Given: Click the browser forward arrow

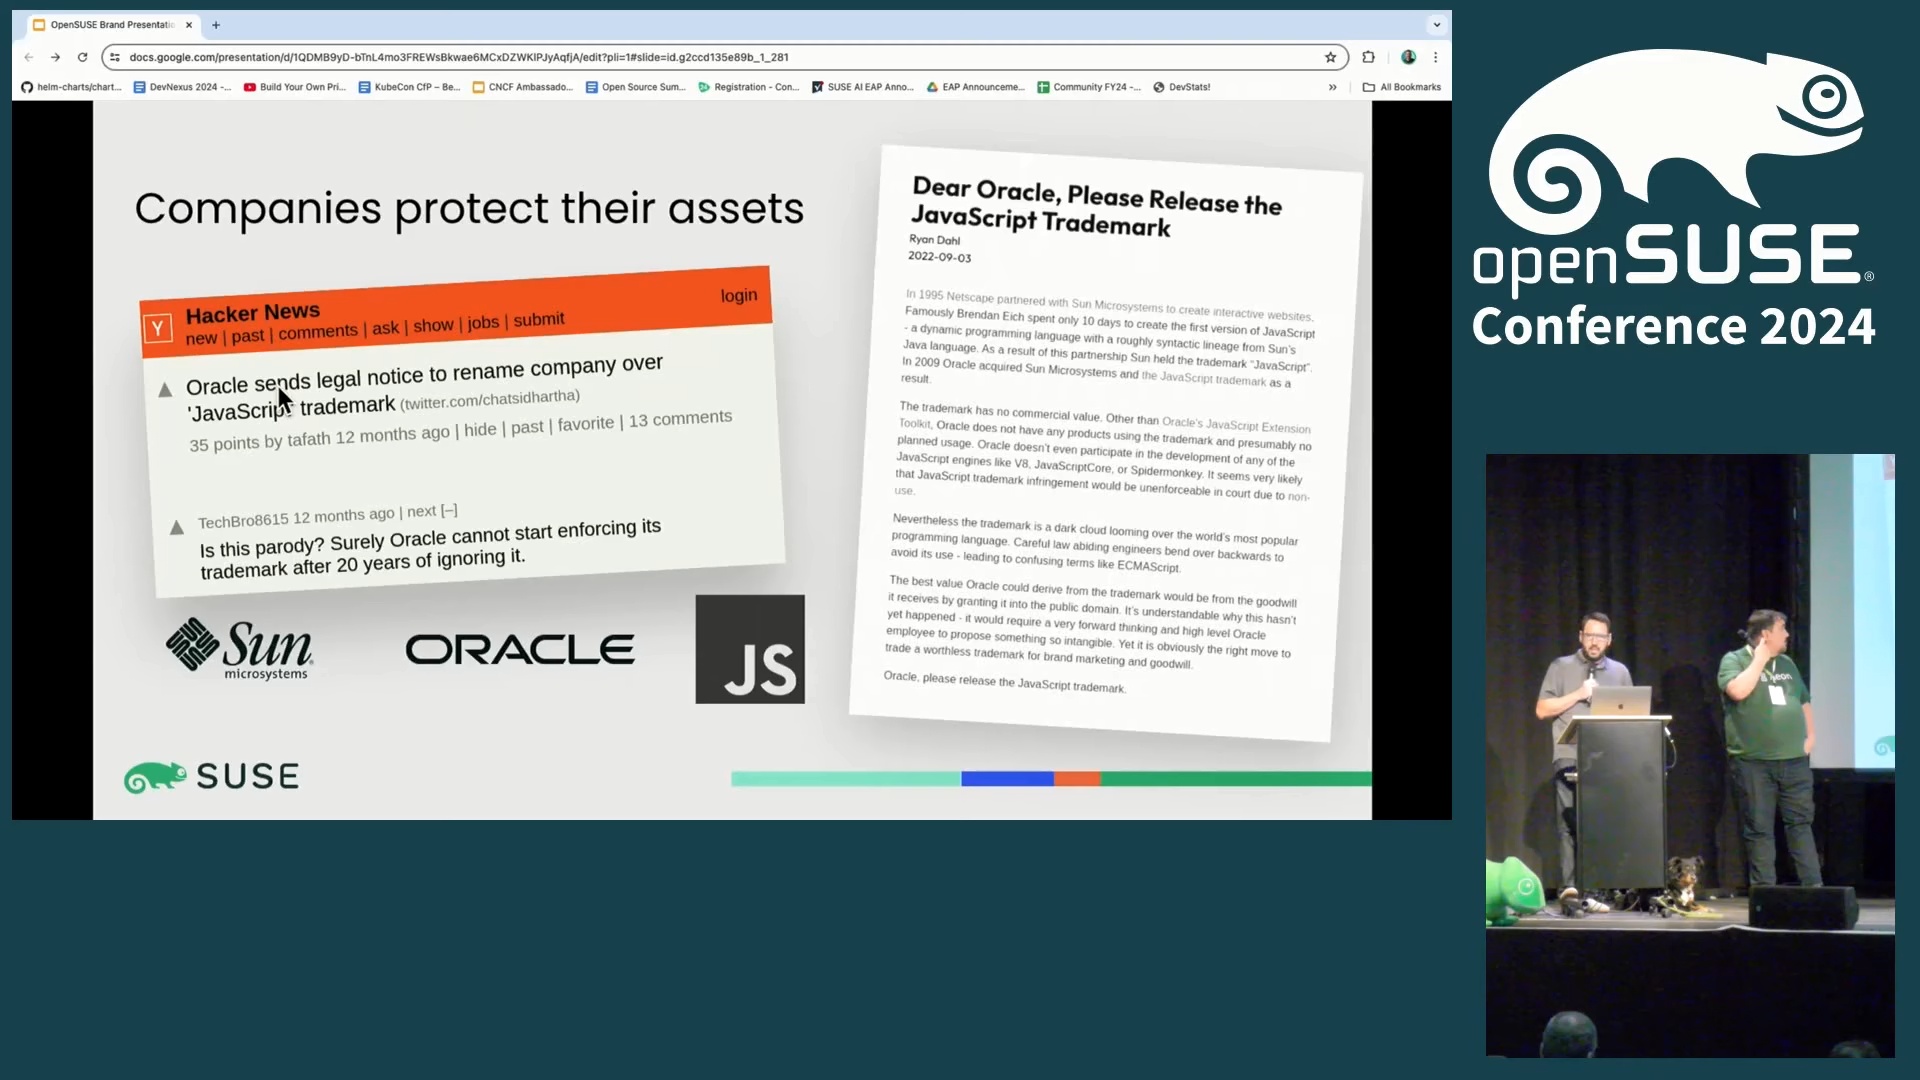Looking at the screenshot, I should point(56,57).
